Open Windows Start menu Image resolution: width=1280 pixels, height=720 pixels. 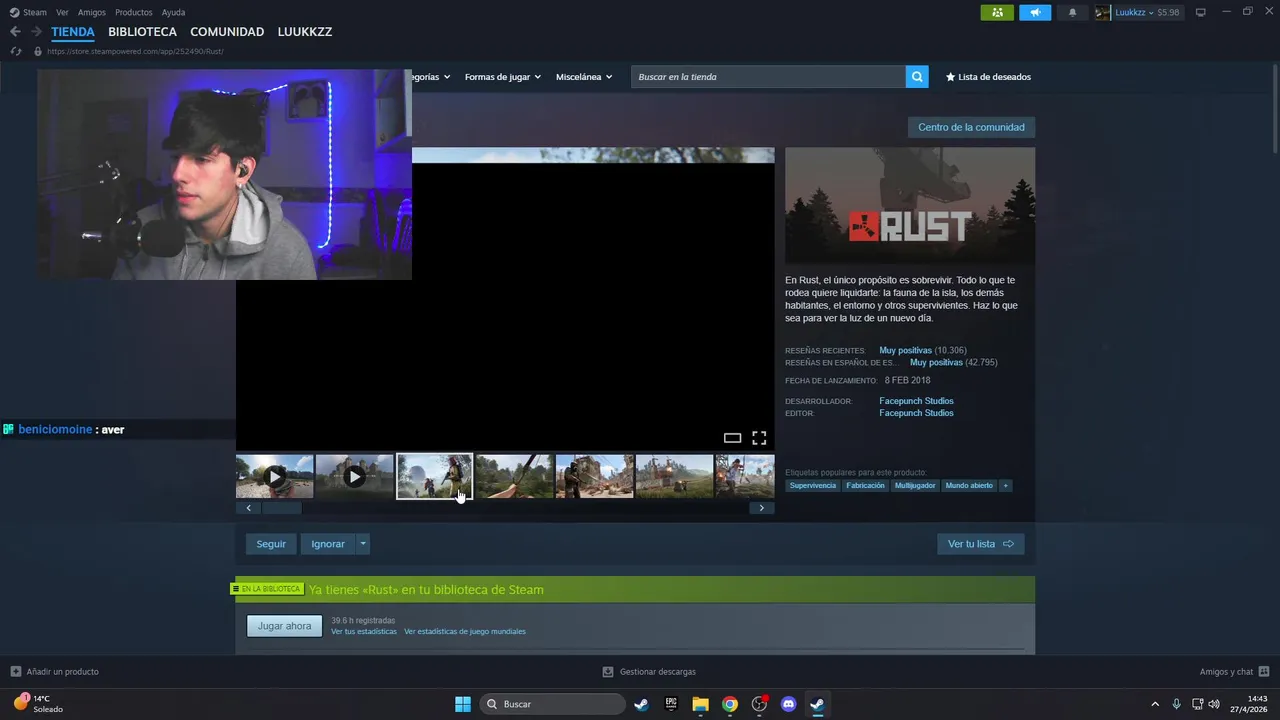tap(463, 704)
